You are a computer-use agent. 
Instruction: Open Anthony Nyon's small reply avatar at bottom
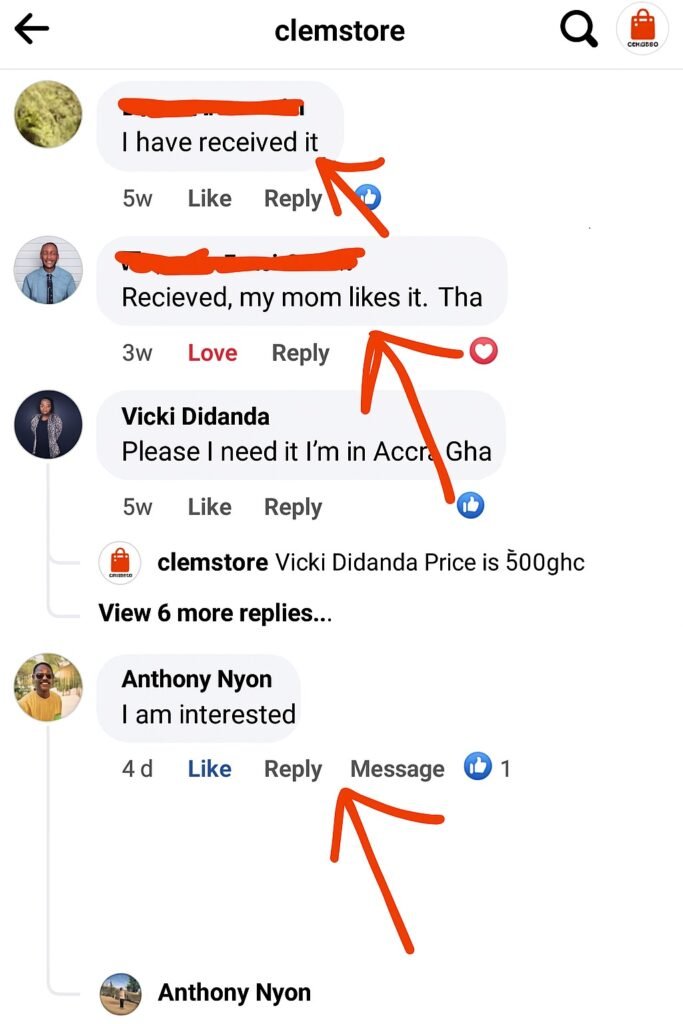(x=120, y=993)
